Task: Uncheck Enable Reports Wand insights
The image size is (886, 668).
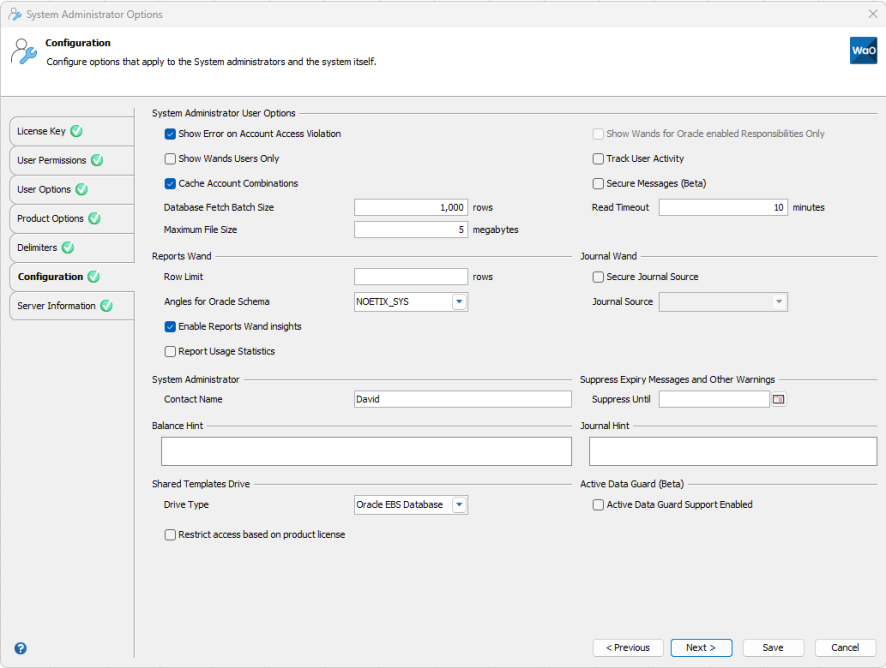Action: click(170, 326)
